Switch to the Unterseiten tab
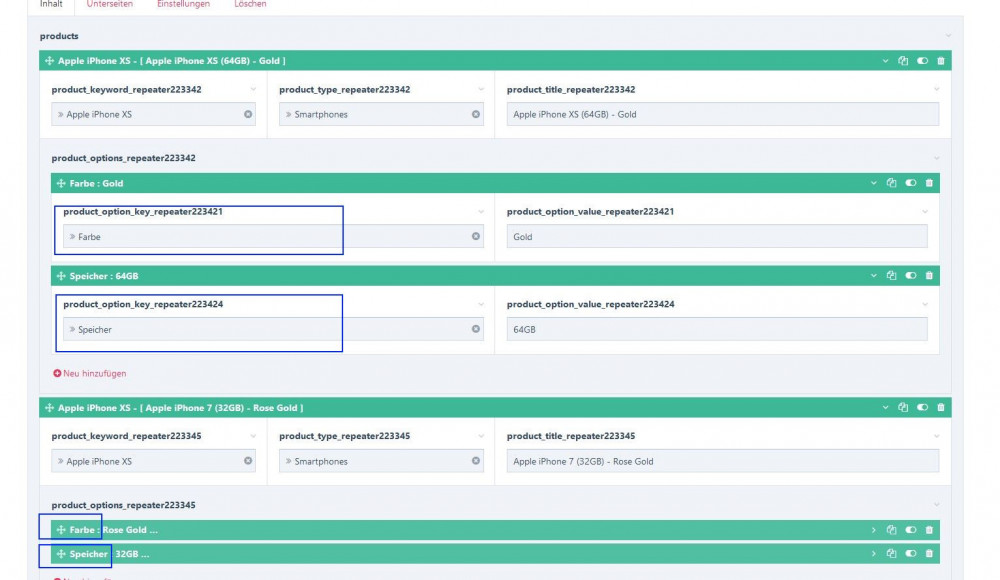This screenshot has width=1000, height=580. pos(109,5)
